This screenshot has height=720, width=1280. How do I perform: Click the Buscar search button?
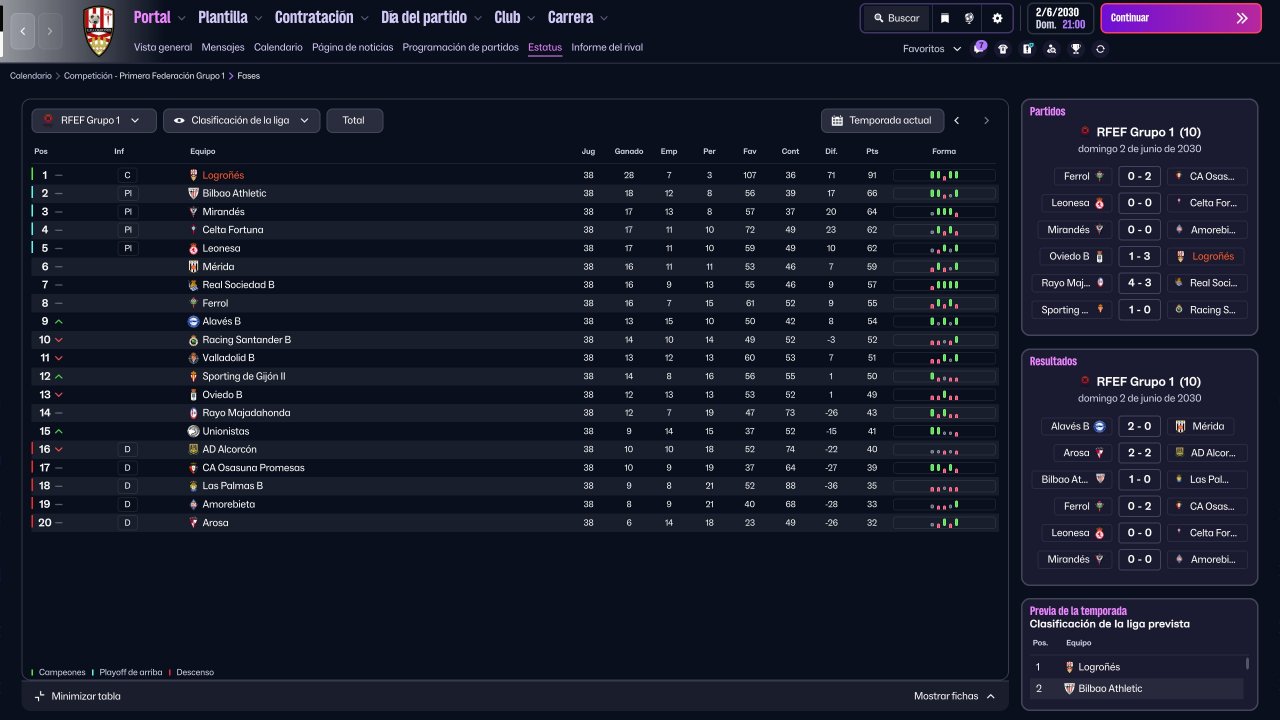896,18
